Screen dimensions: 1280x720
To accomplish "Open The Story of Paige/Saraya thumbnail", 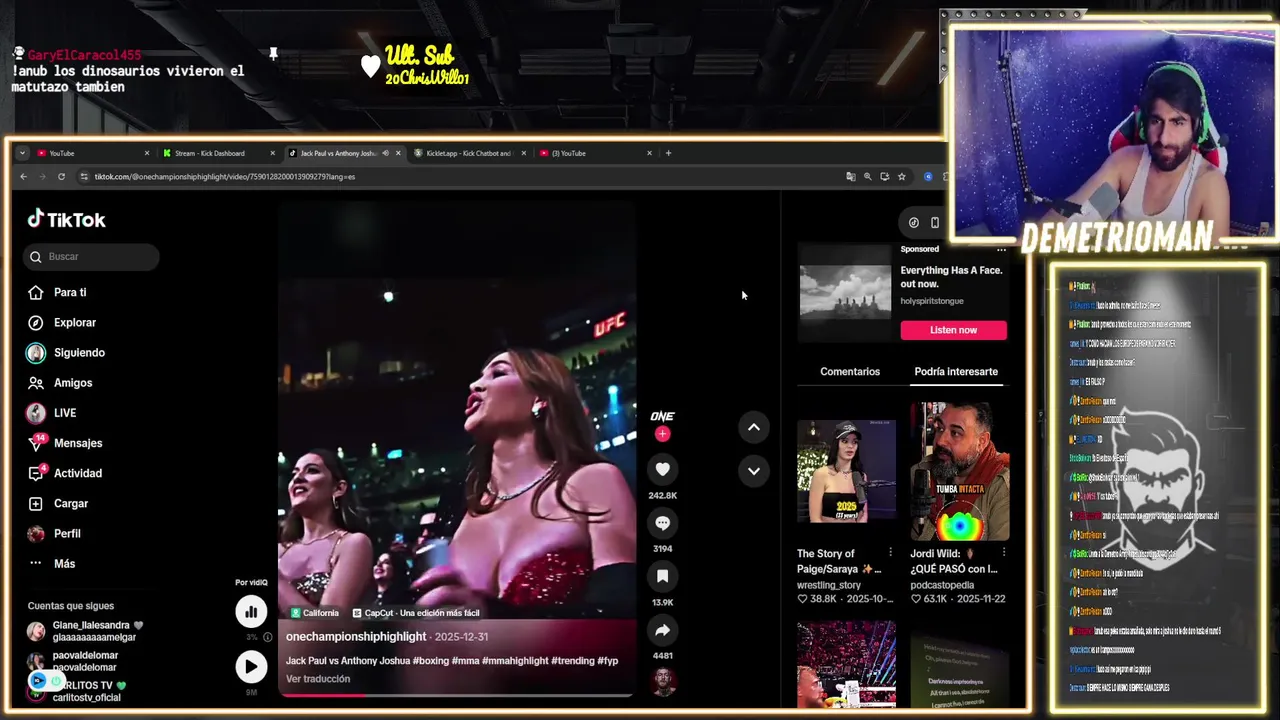I will click(846, 471).
